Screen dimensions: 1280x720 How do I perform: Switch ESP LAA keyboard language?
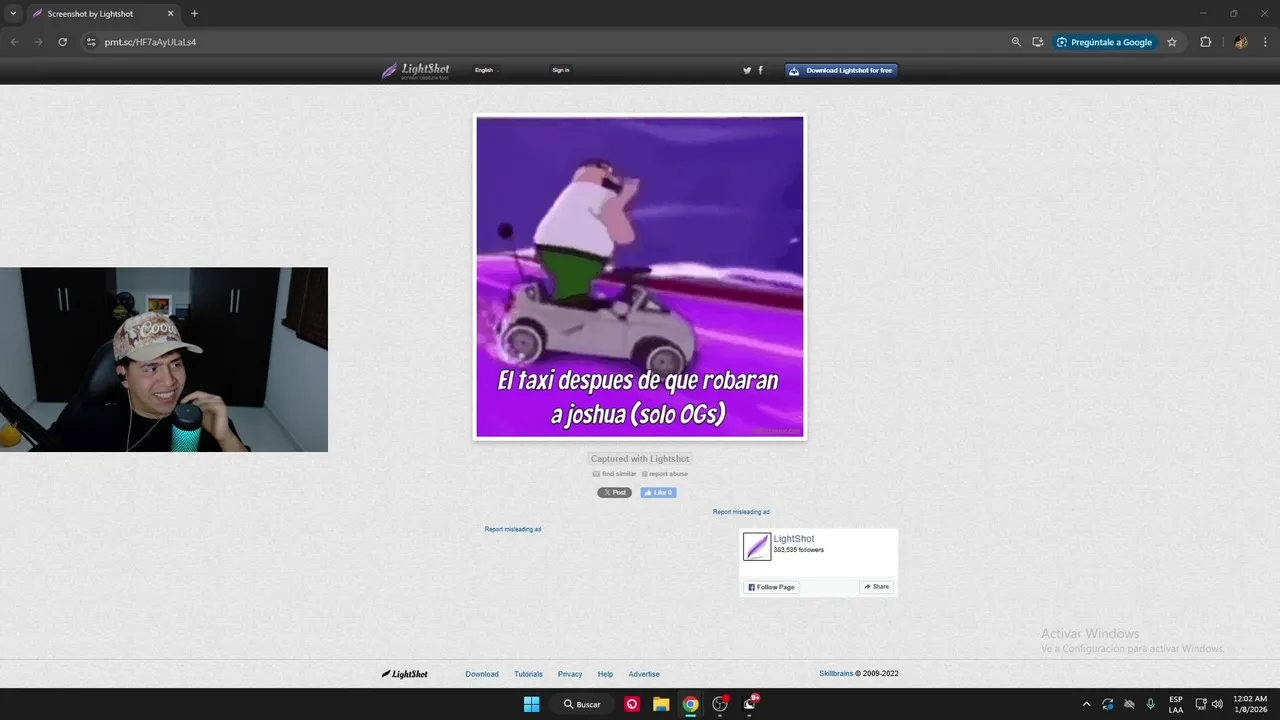pos(1176,704)
